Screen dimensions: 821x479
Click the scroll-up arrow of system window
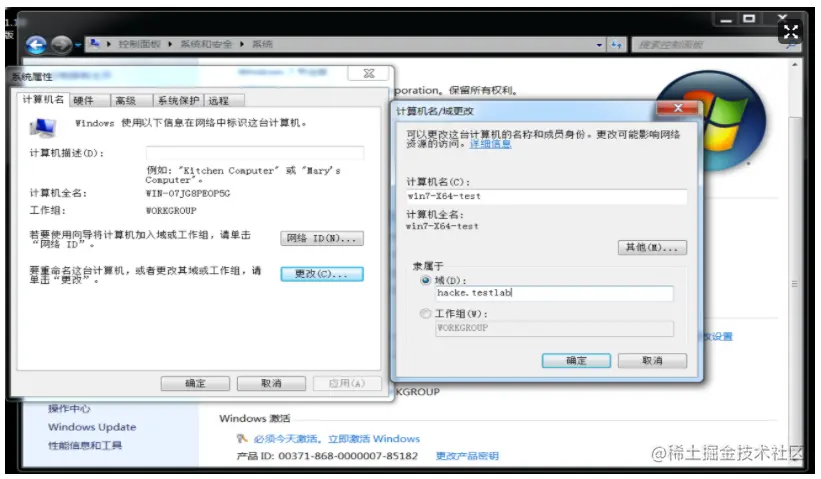(x=795, y=65)
